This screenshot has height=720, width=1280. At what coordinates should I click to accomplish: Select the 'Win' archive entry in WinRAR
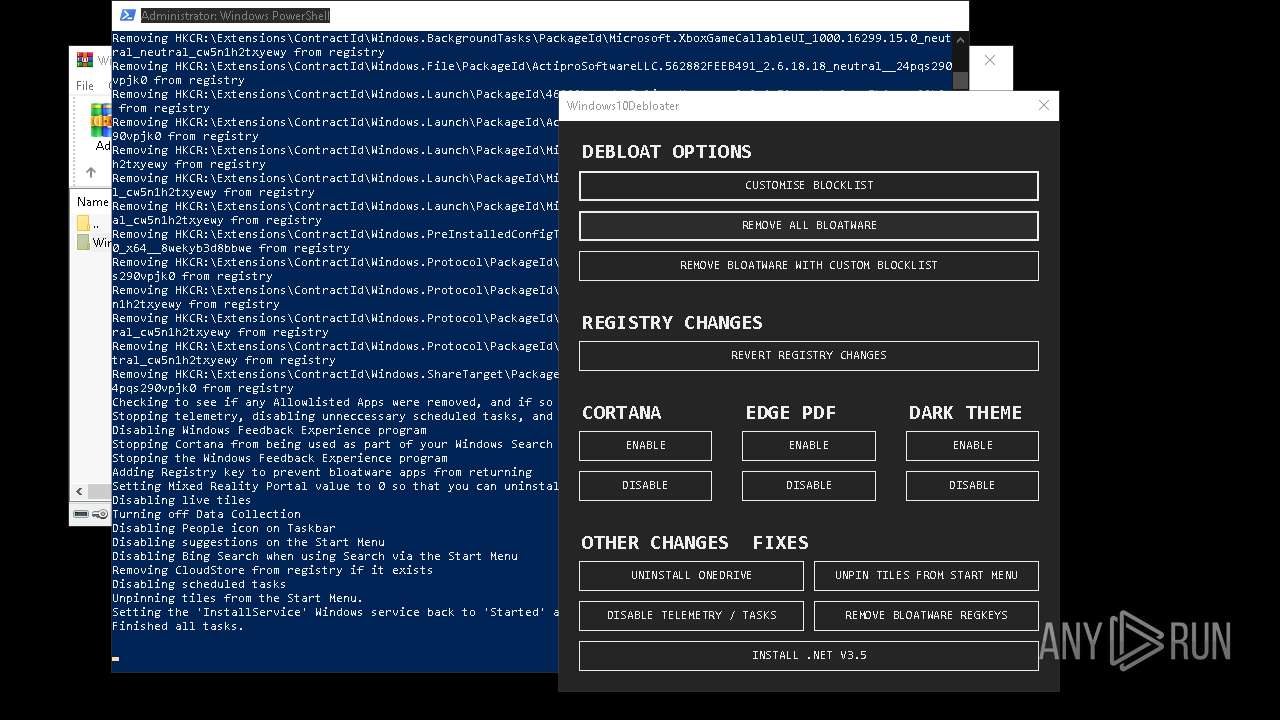coord(94,243)
